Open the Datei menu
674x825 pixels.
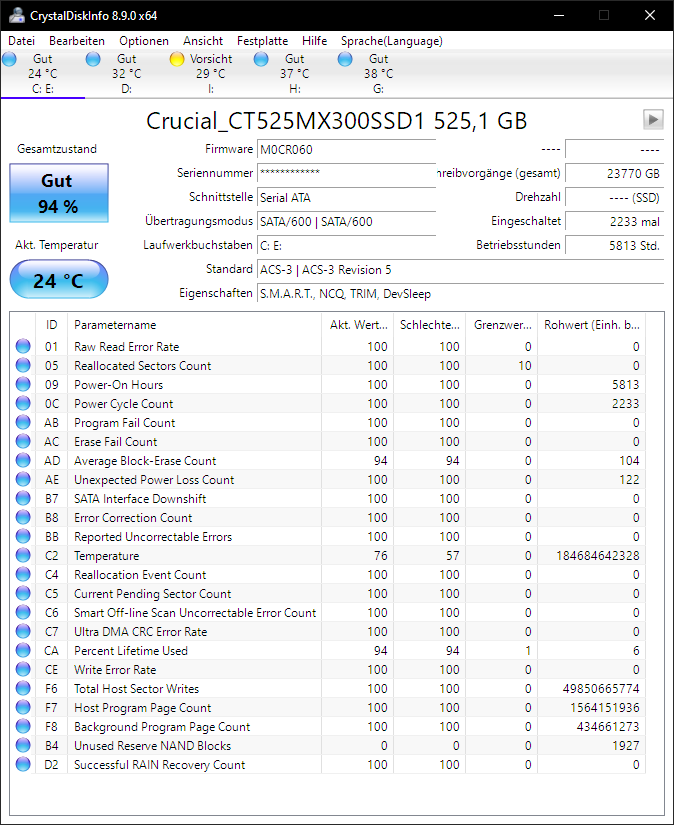pyautogui.click(x=22, y=41)
